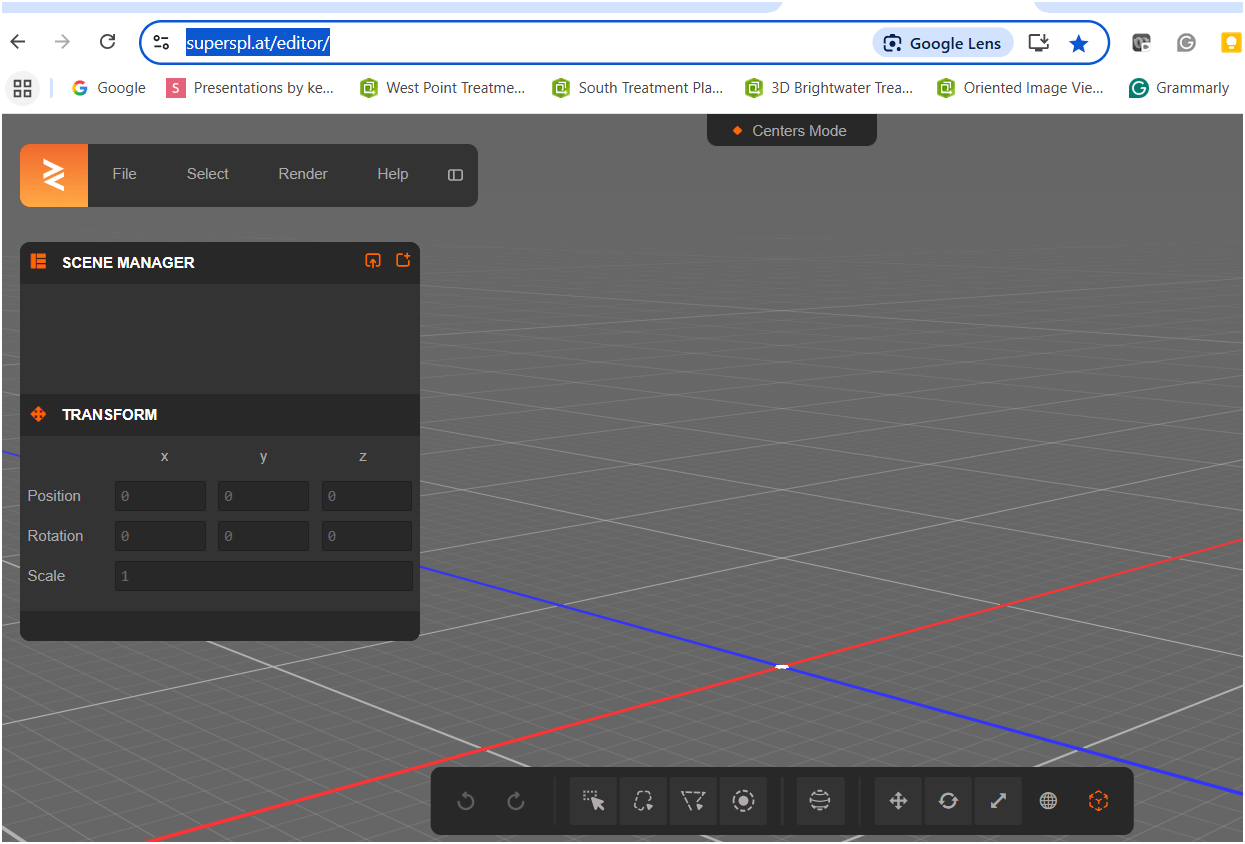
Task: Select the sphere selection tool
Action: pyautogui.click(x=820, y=801)
